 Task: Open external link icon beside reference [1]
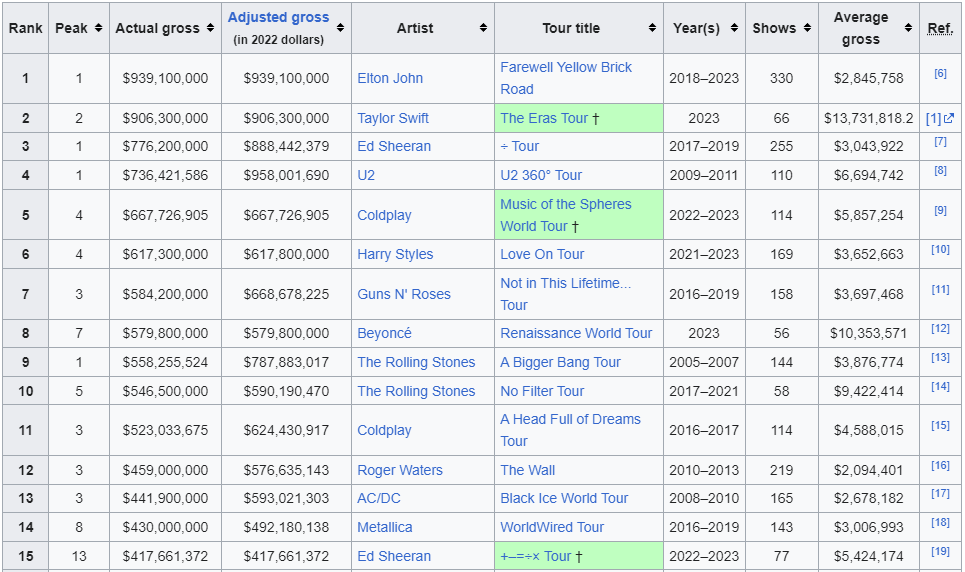[x=949, y=118]
